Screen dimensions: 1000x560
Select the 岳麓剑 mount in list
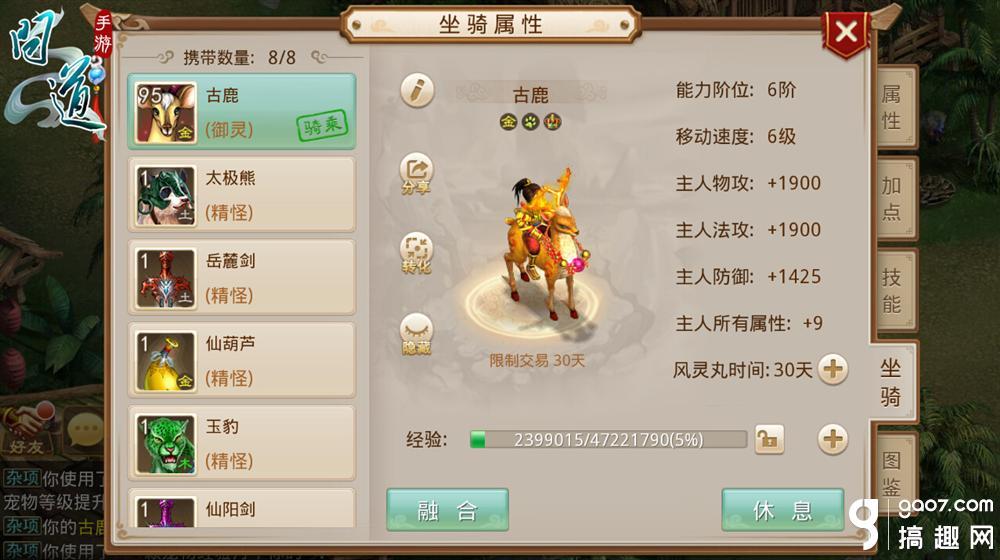(242, 277)
